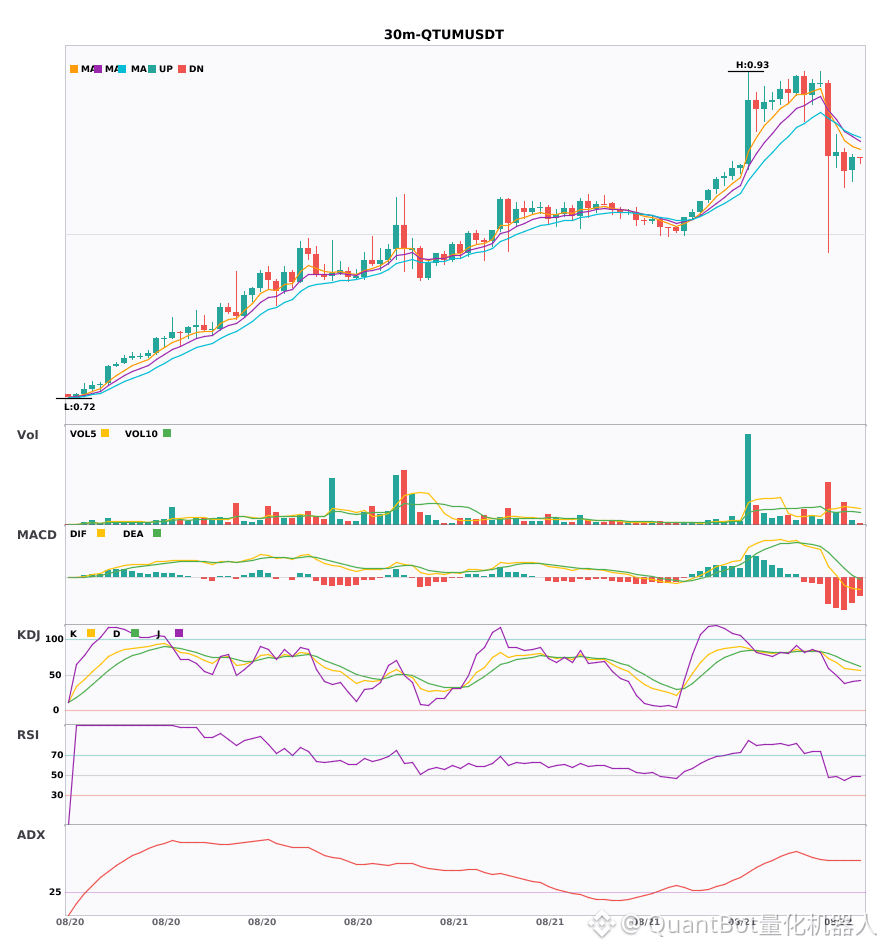This screenshot has width=885, height=950.
Task: Click the L:0.72 low price label
Action: coord(80,407)
